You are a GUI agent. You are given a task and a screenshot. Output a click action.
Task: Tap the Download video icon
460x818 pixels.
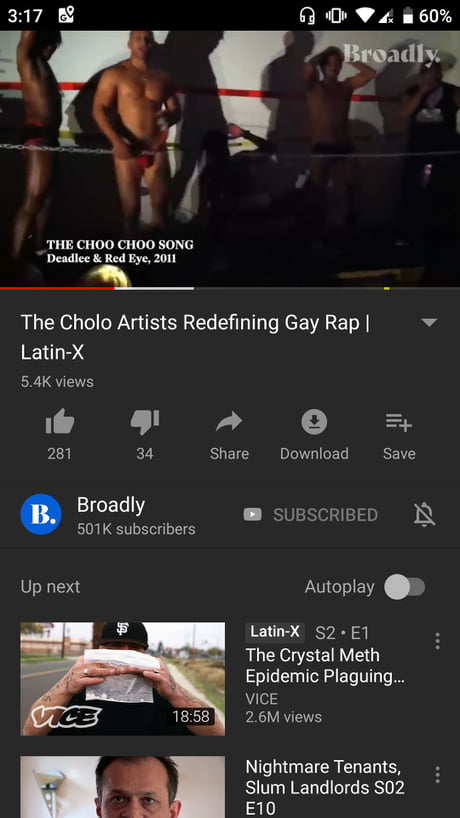coord(314,422)
